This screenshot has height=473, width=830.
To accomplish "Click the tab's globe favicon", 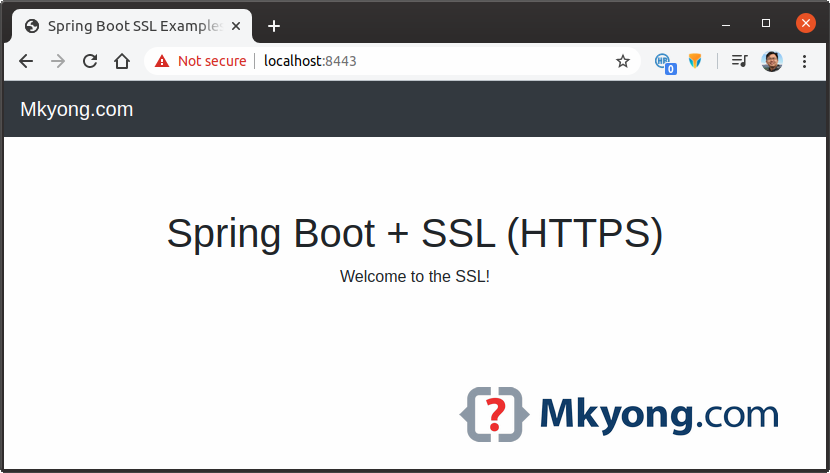I will [x=32, y=26].
